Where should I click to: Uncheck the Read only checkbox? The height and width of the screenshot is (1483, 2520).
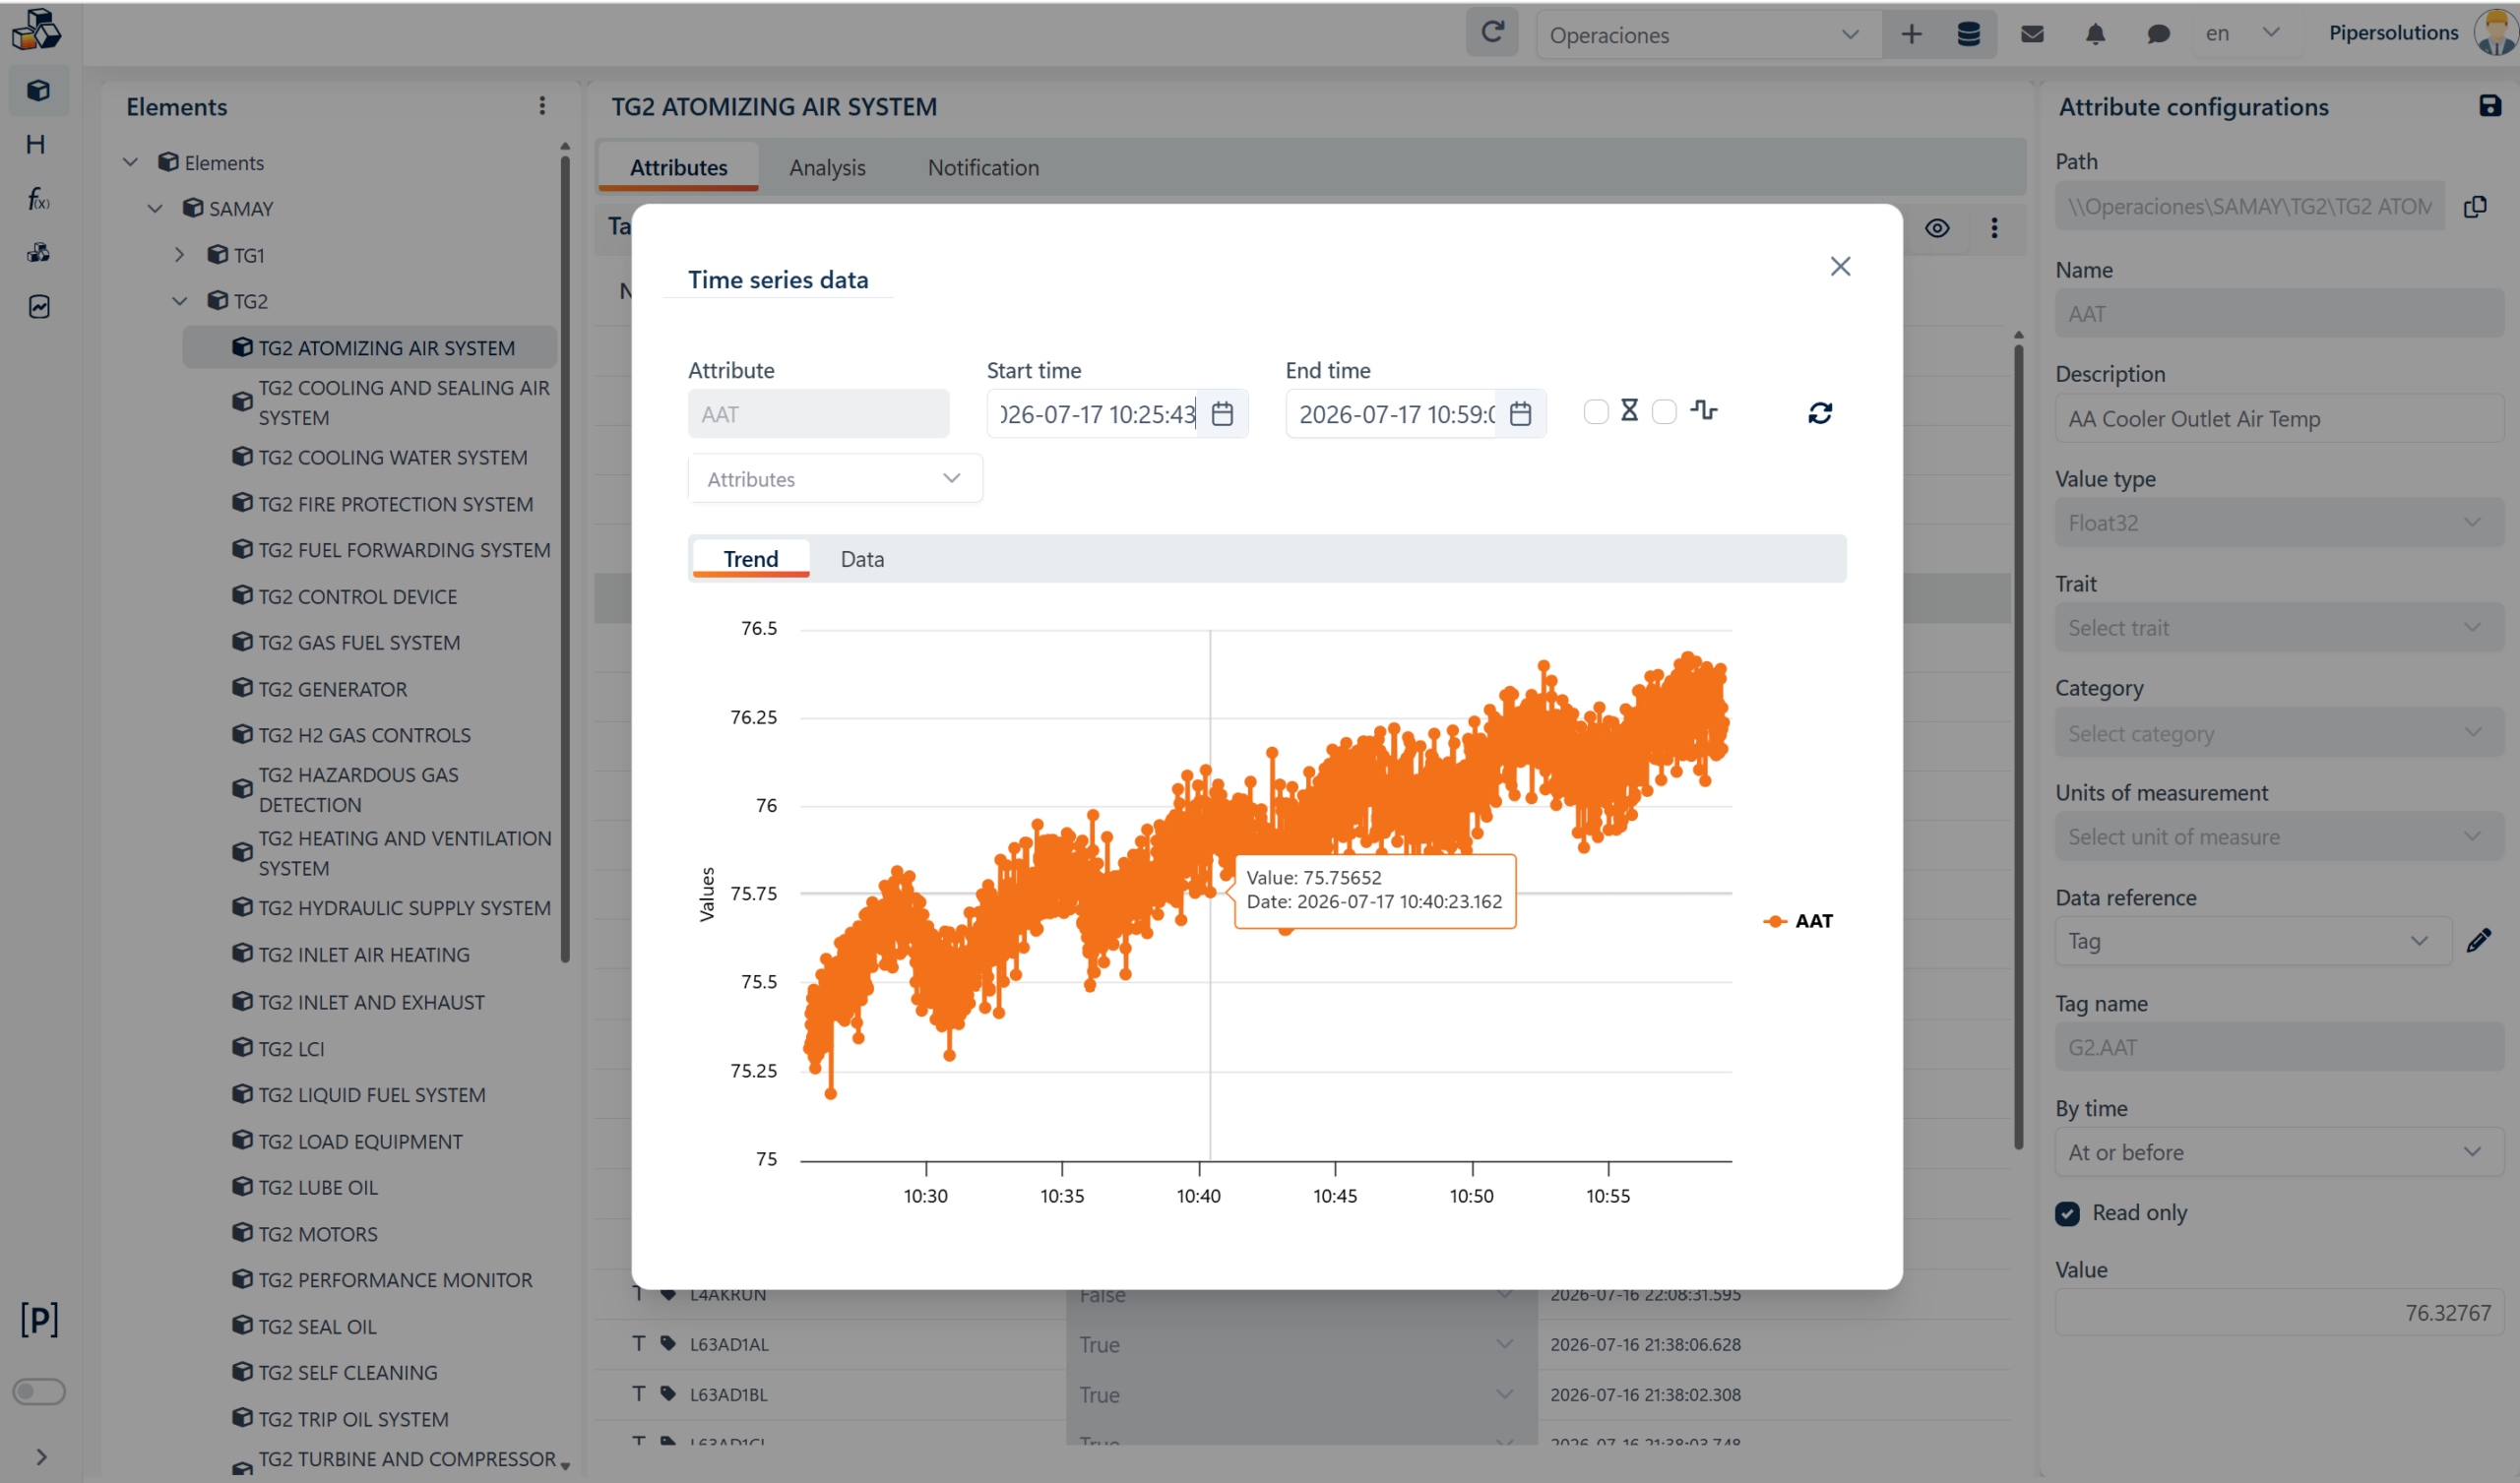[2067, 1213]
